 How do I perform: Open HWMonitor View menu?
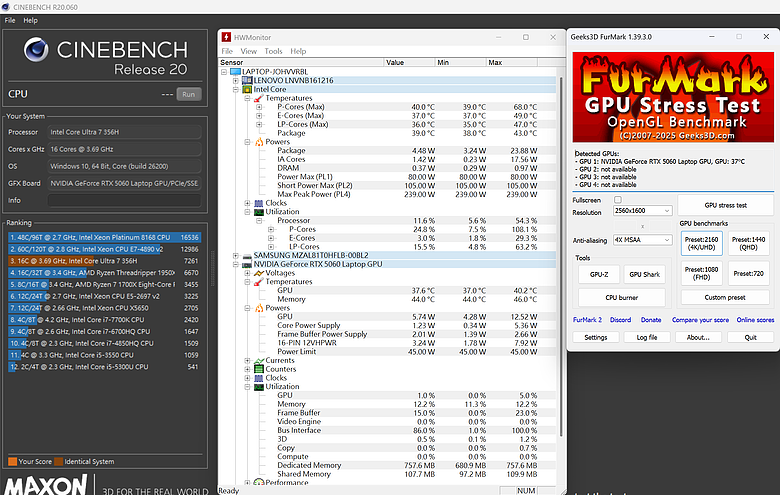pyautogui.click(x=249, y=51)
